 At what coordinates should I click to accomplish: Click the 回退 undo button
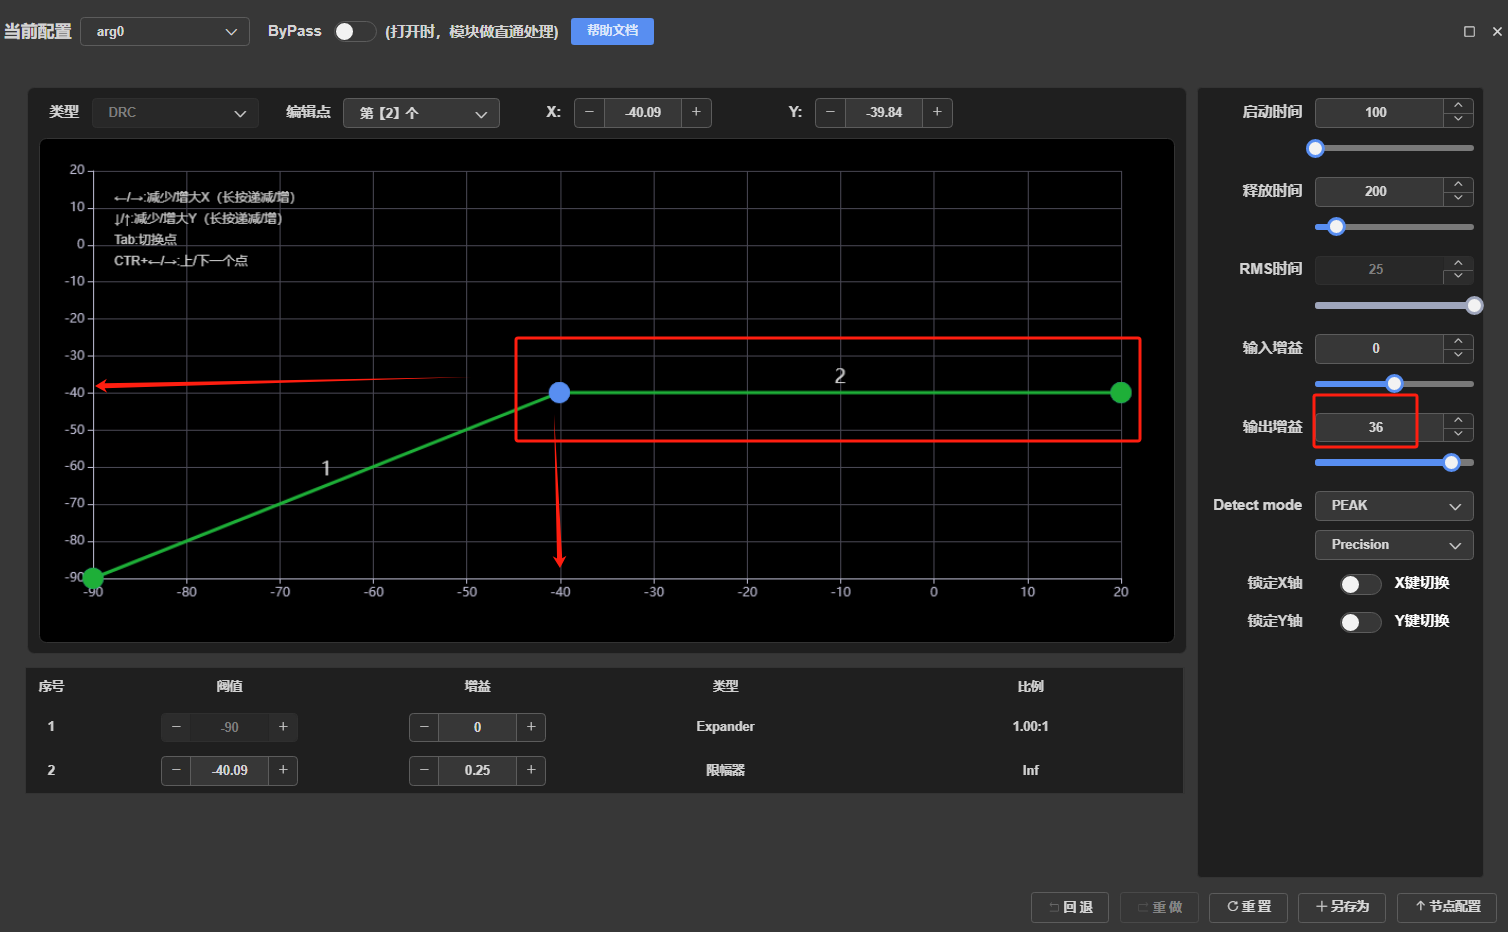point(1070,907)
